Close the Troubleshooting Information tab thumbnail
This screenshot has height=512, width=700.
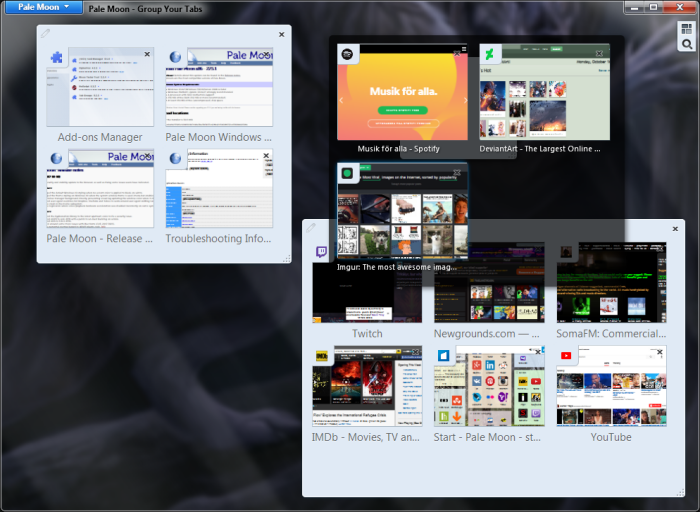(266, 155)
